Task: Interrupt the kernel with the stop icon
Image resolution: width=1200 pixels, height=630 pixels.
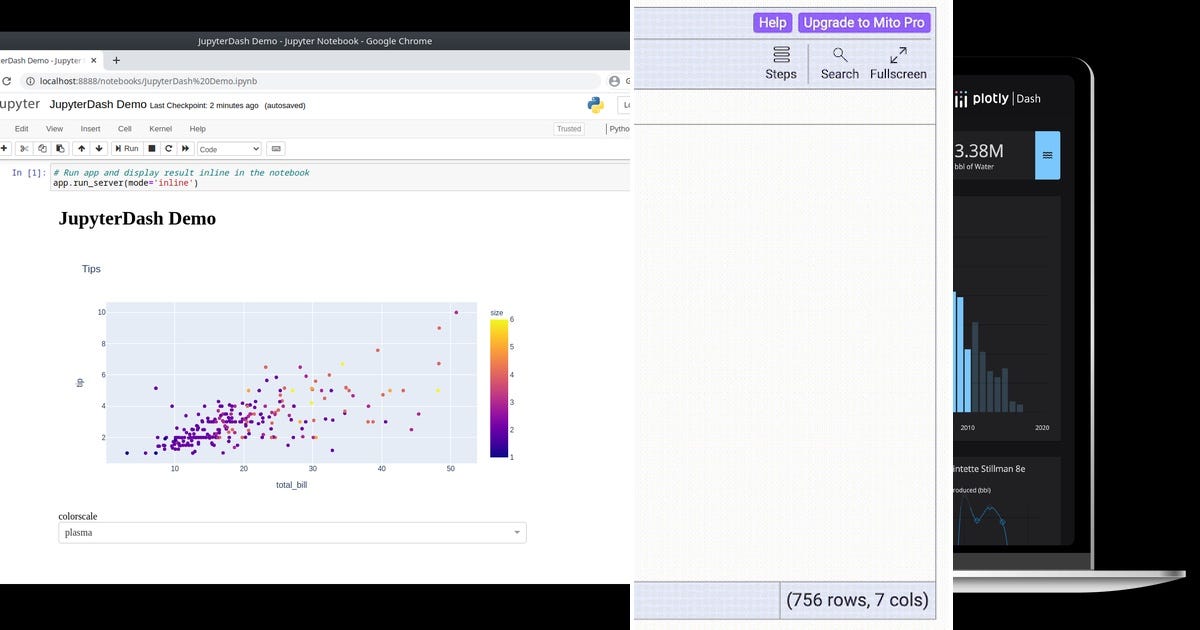Action: [151, 148]
